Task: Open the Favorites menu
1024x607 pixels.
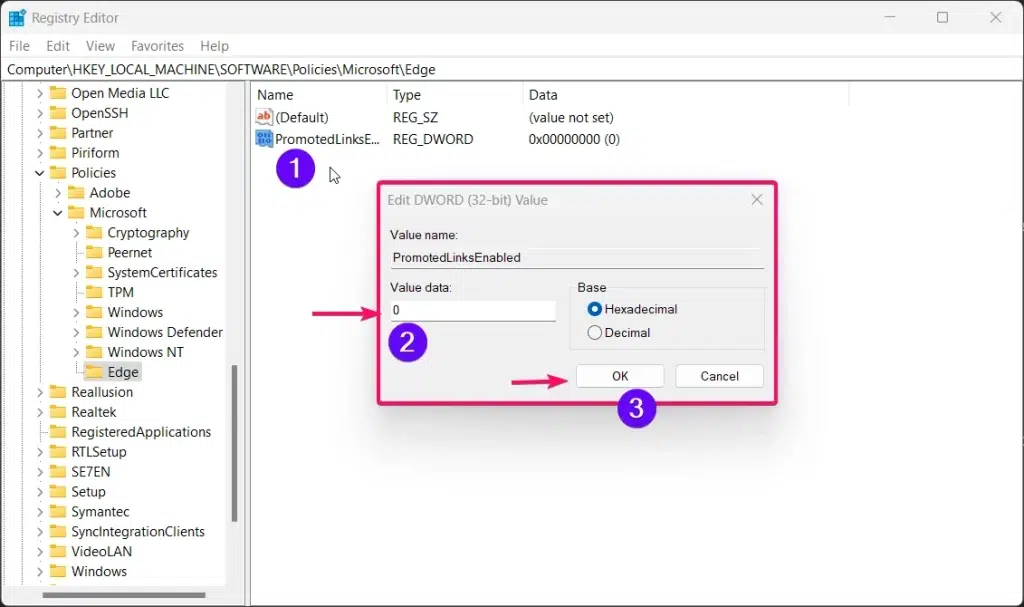Action: 157,46
